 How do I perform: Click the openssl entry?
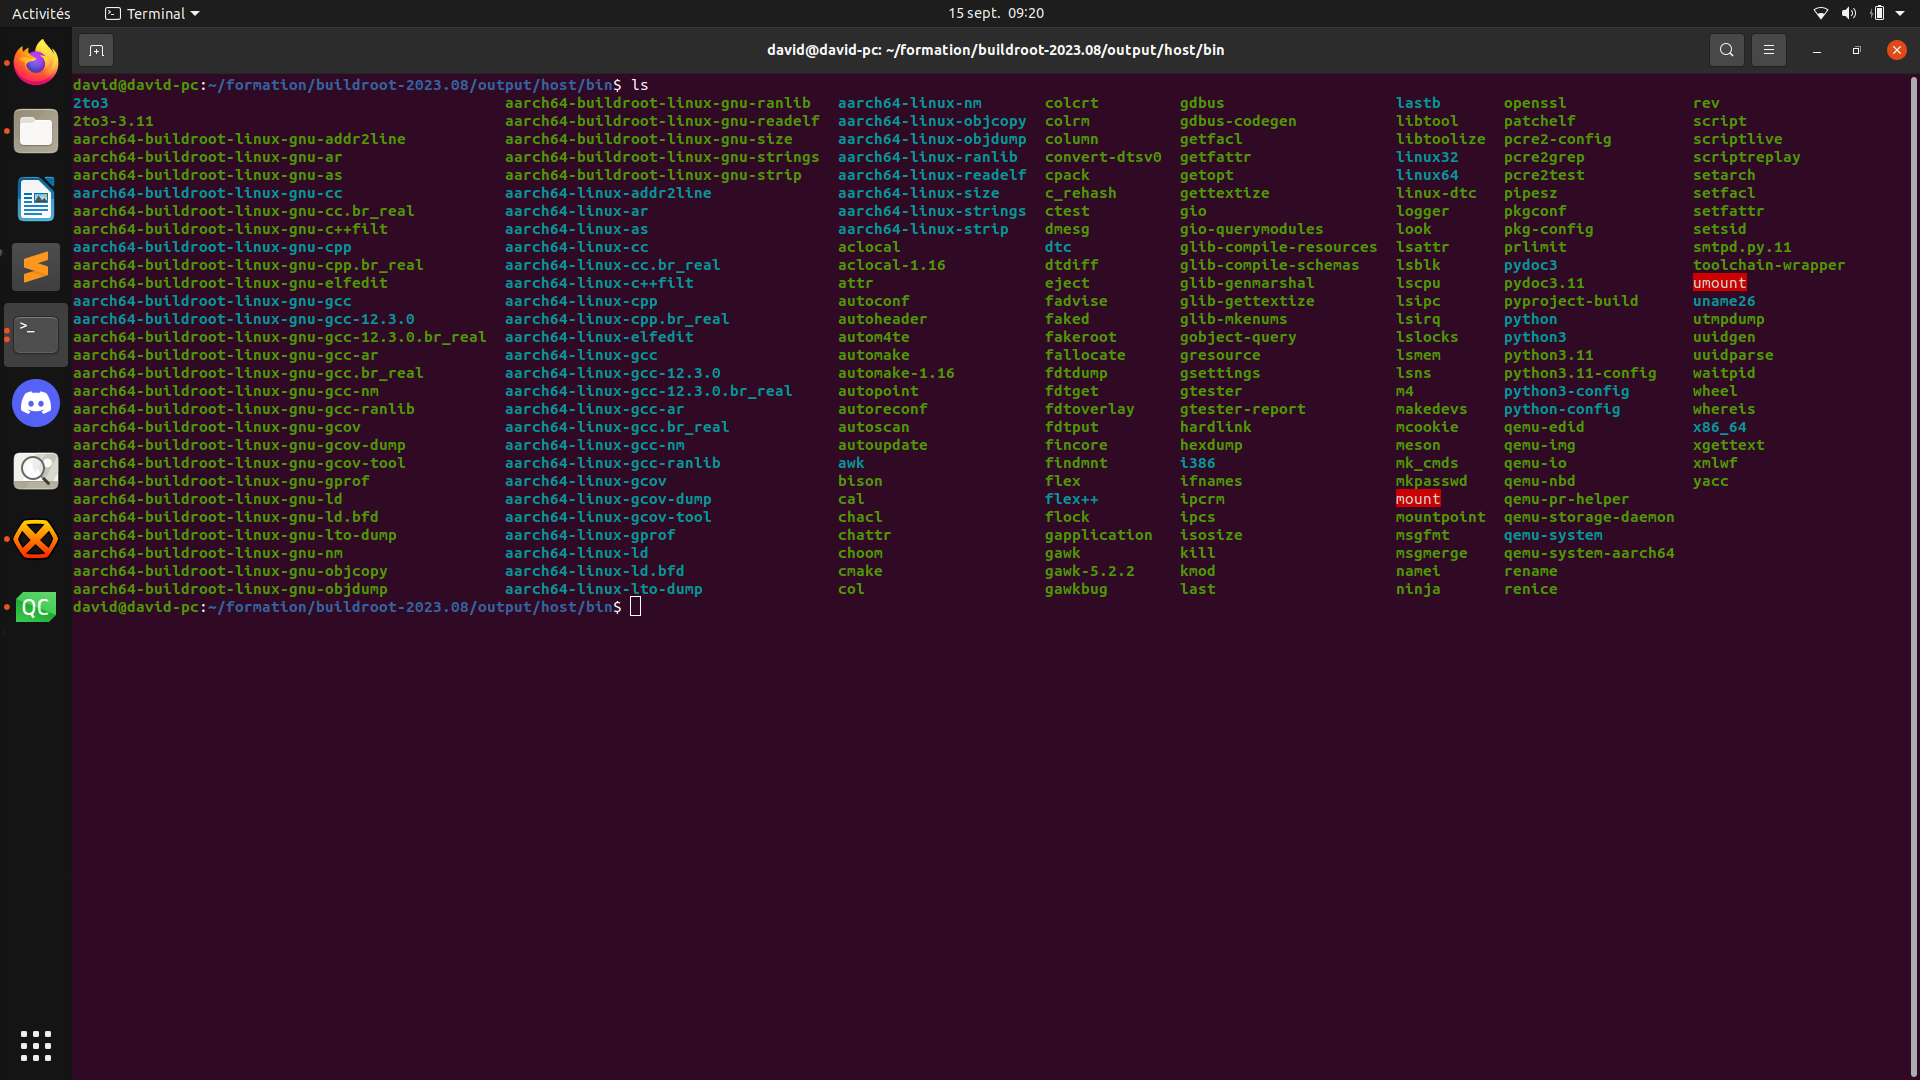pyautogui.click(x=1535, y=103)
